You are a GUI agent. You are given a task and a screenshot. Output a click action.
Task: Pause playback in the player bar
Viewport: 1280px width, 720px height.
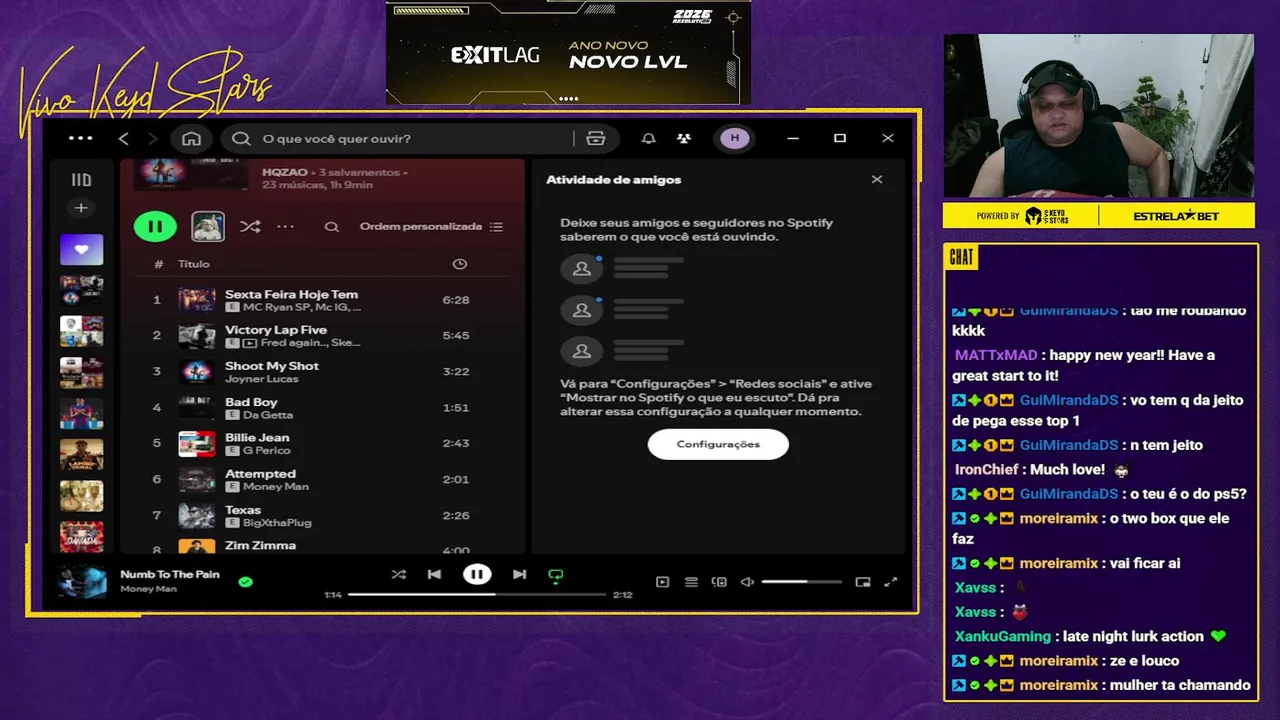tap(477, 574)
